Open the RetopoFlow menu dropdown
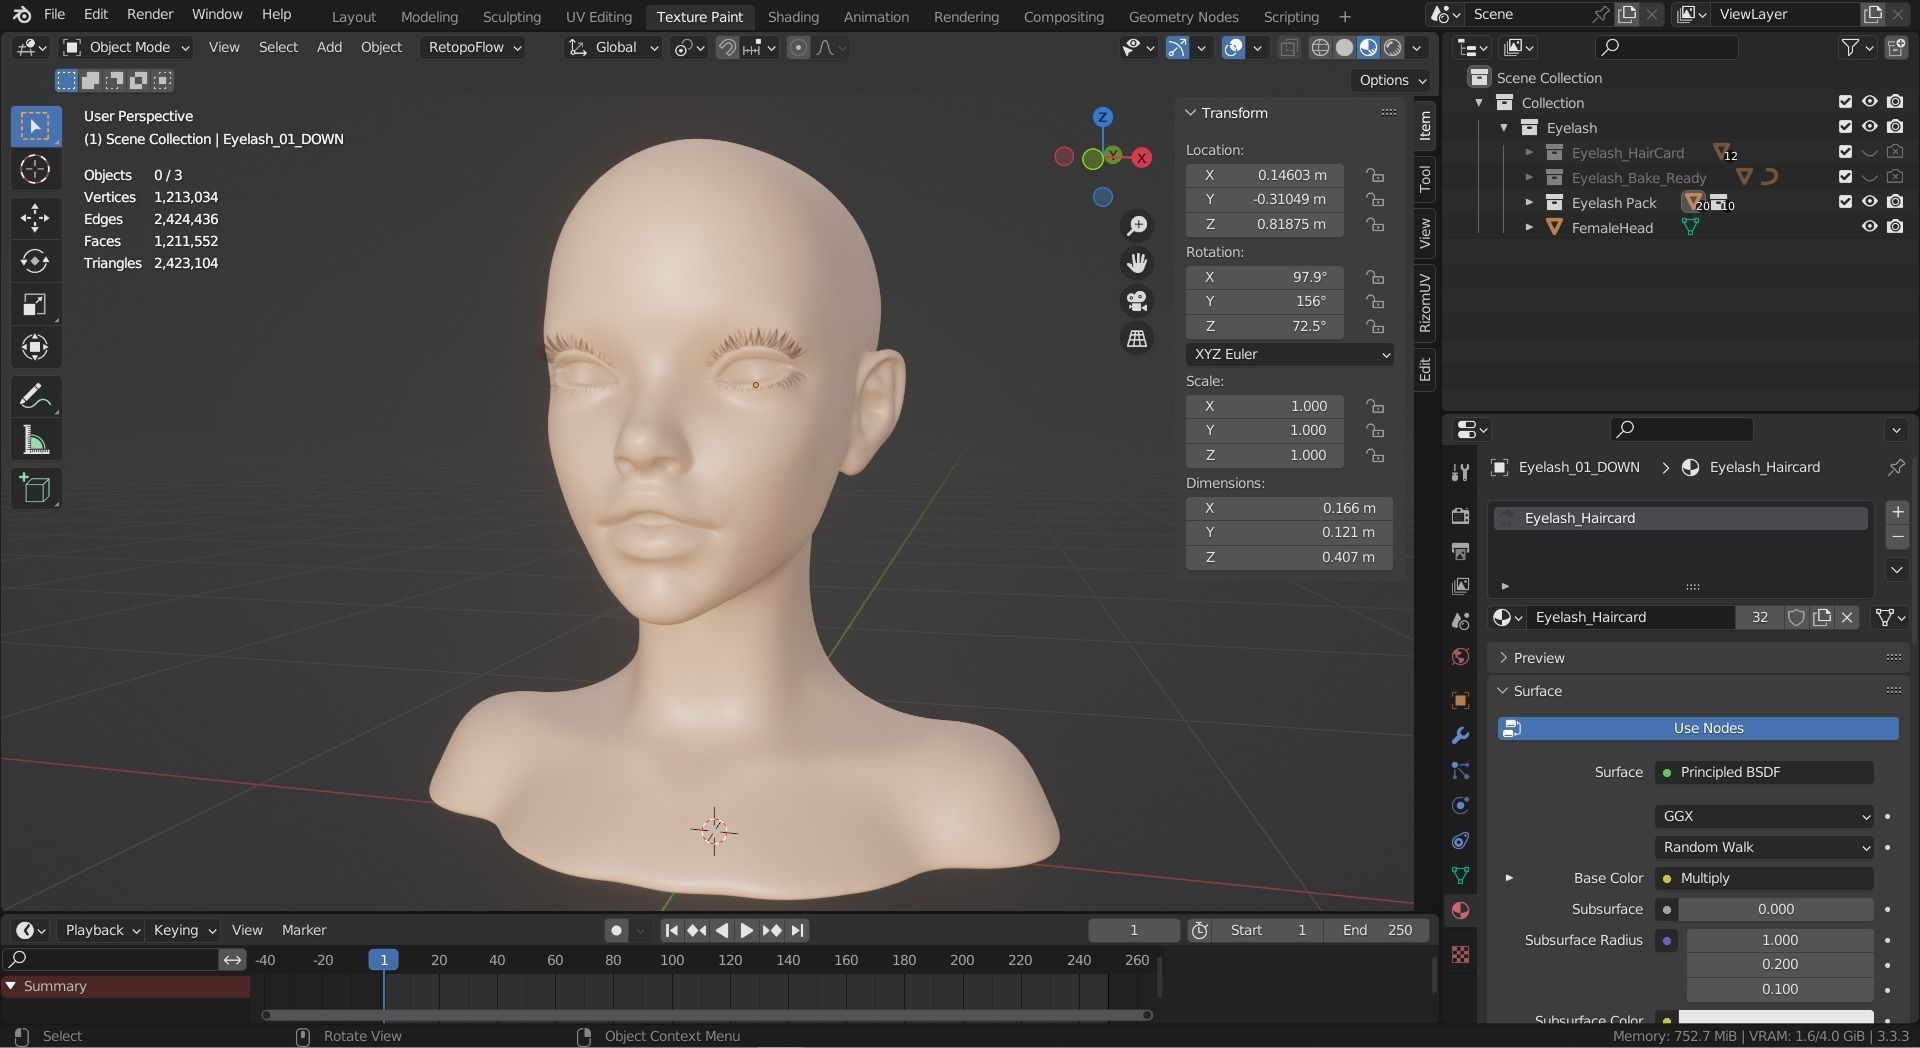The image size is (1920, 1048). [475, 47]
